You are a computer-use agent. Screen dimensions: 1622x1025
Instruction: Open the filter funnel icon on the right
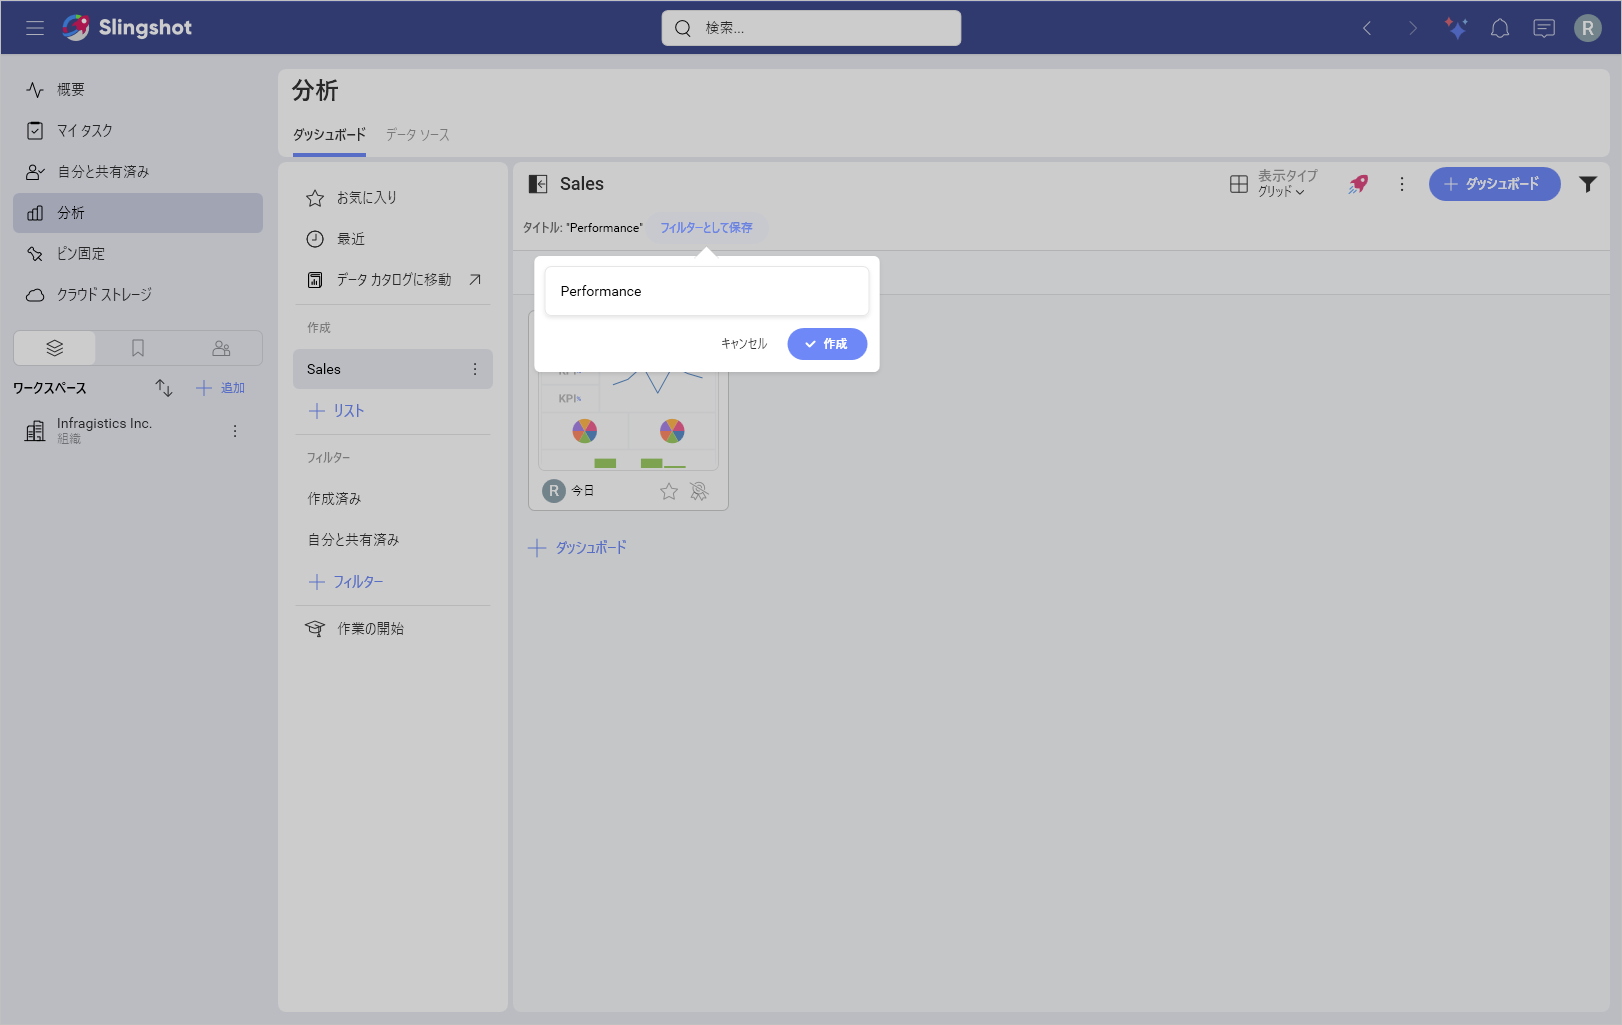pyautogui.click(x=1588, y=184)
